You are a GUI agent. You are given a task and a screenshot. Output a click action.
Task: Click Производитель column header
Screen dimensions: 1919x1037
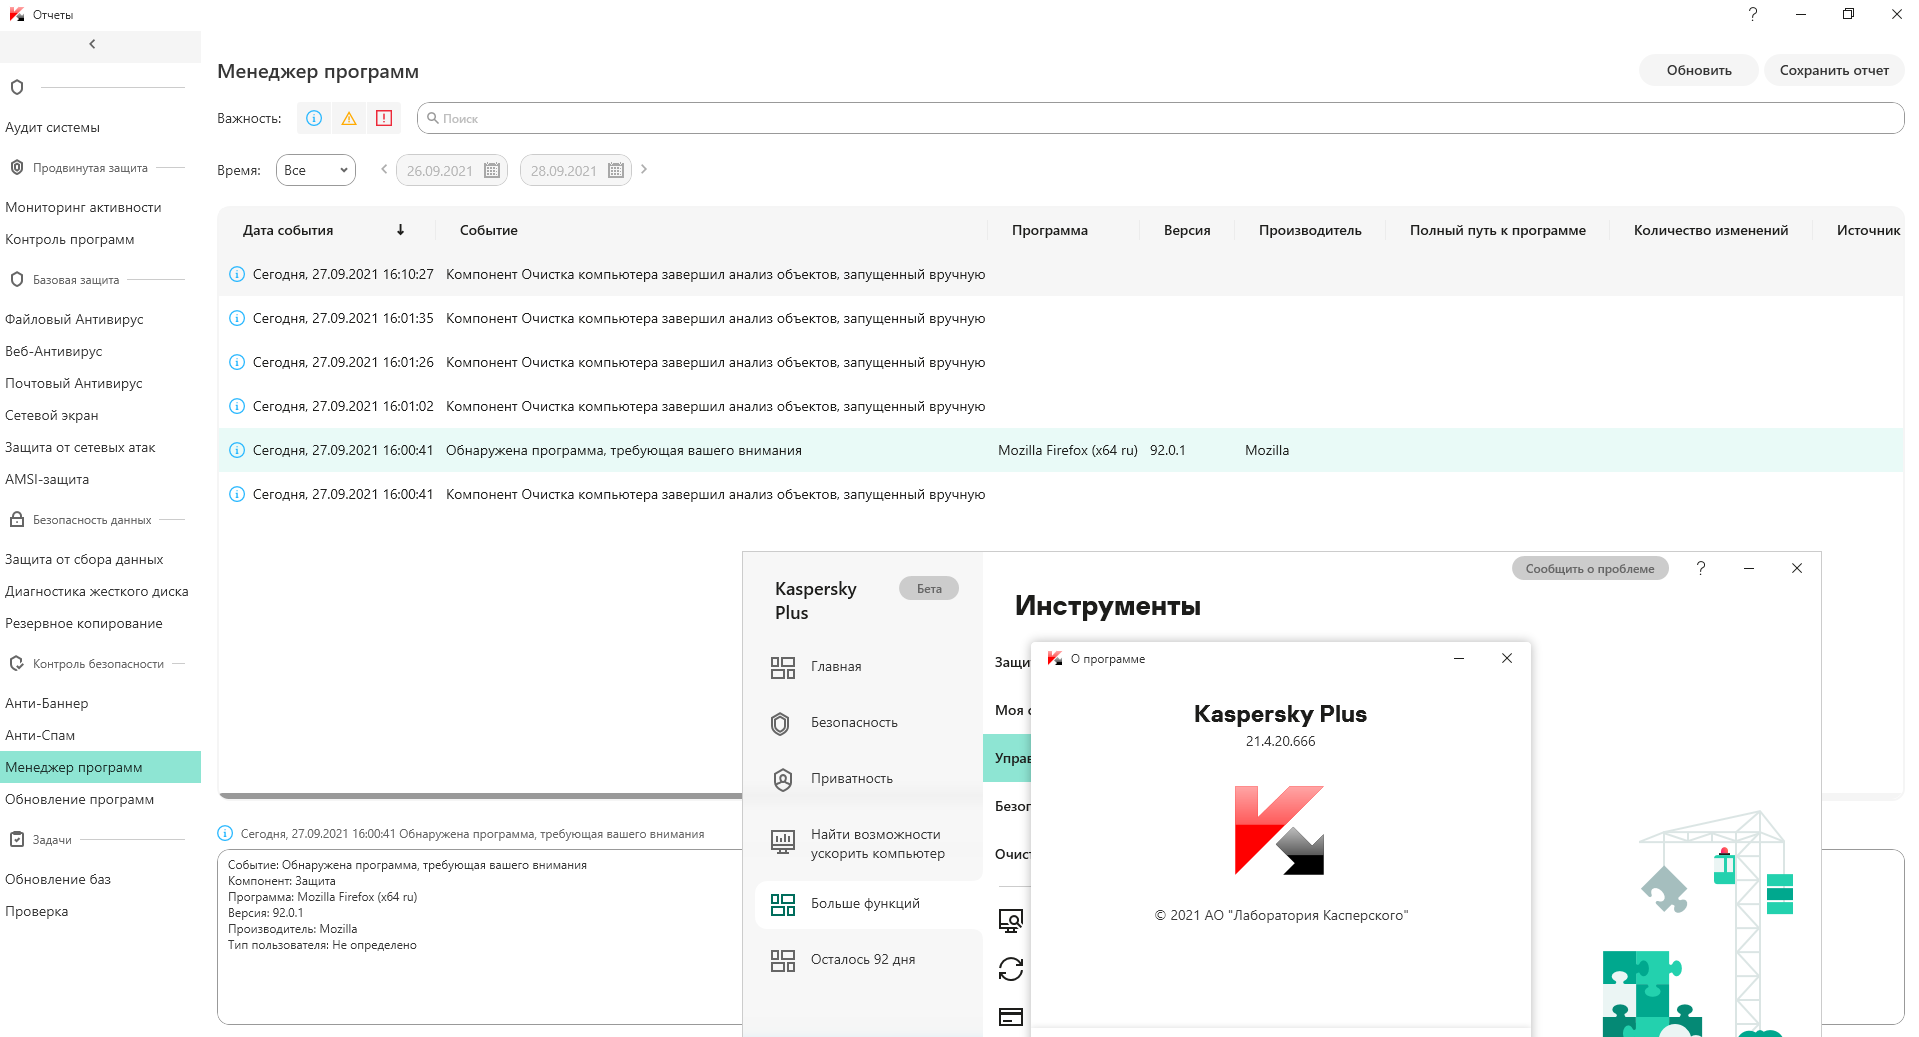click(1310, 230)
